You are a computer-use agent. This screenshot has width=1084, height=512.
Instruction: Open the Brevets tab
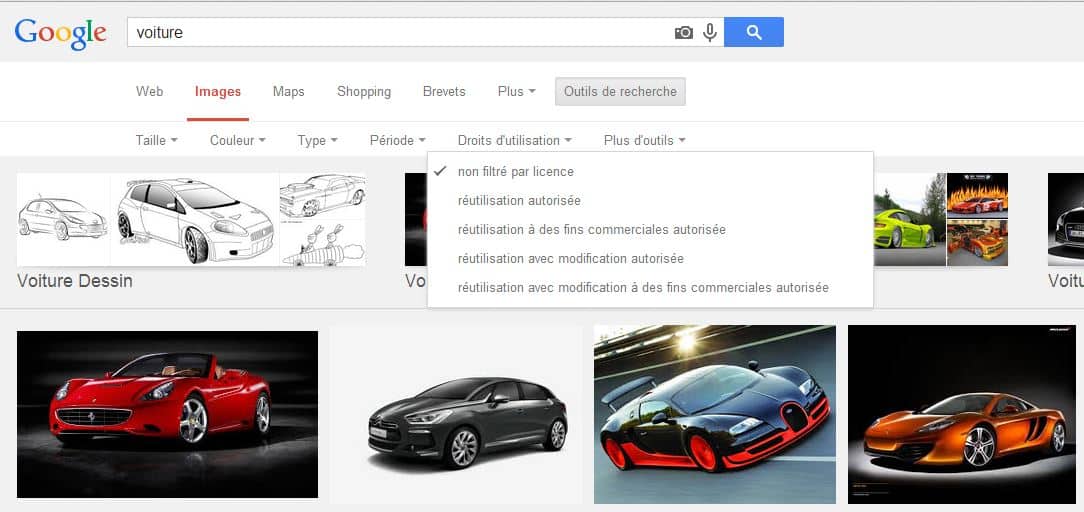(444, 91)
